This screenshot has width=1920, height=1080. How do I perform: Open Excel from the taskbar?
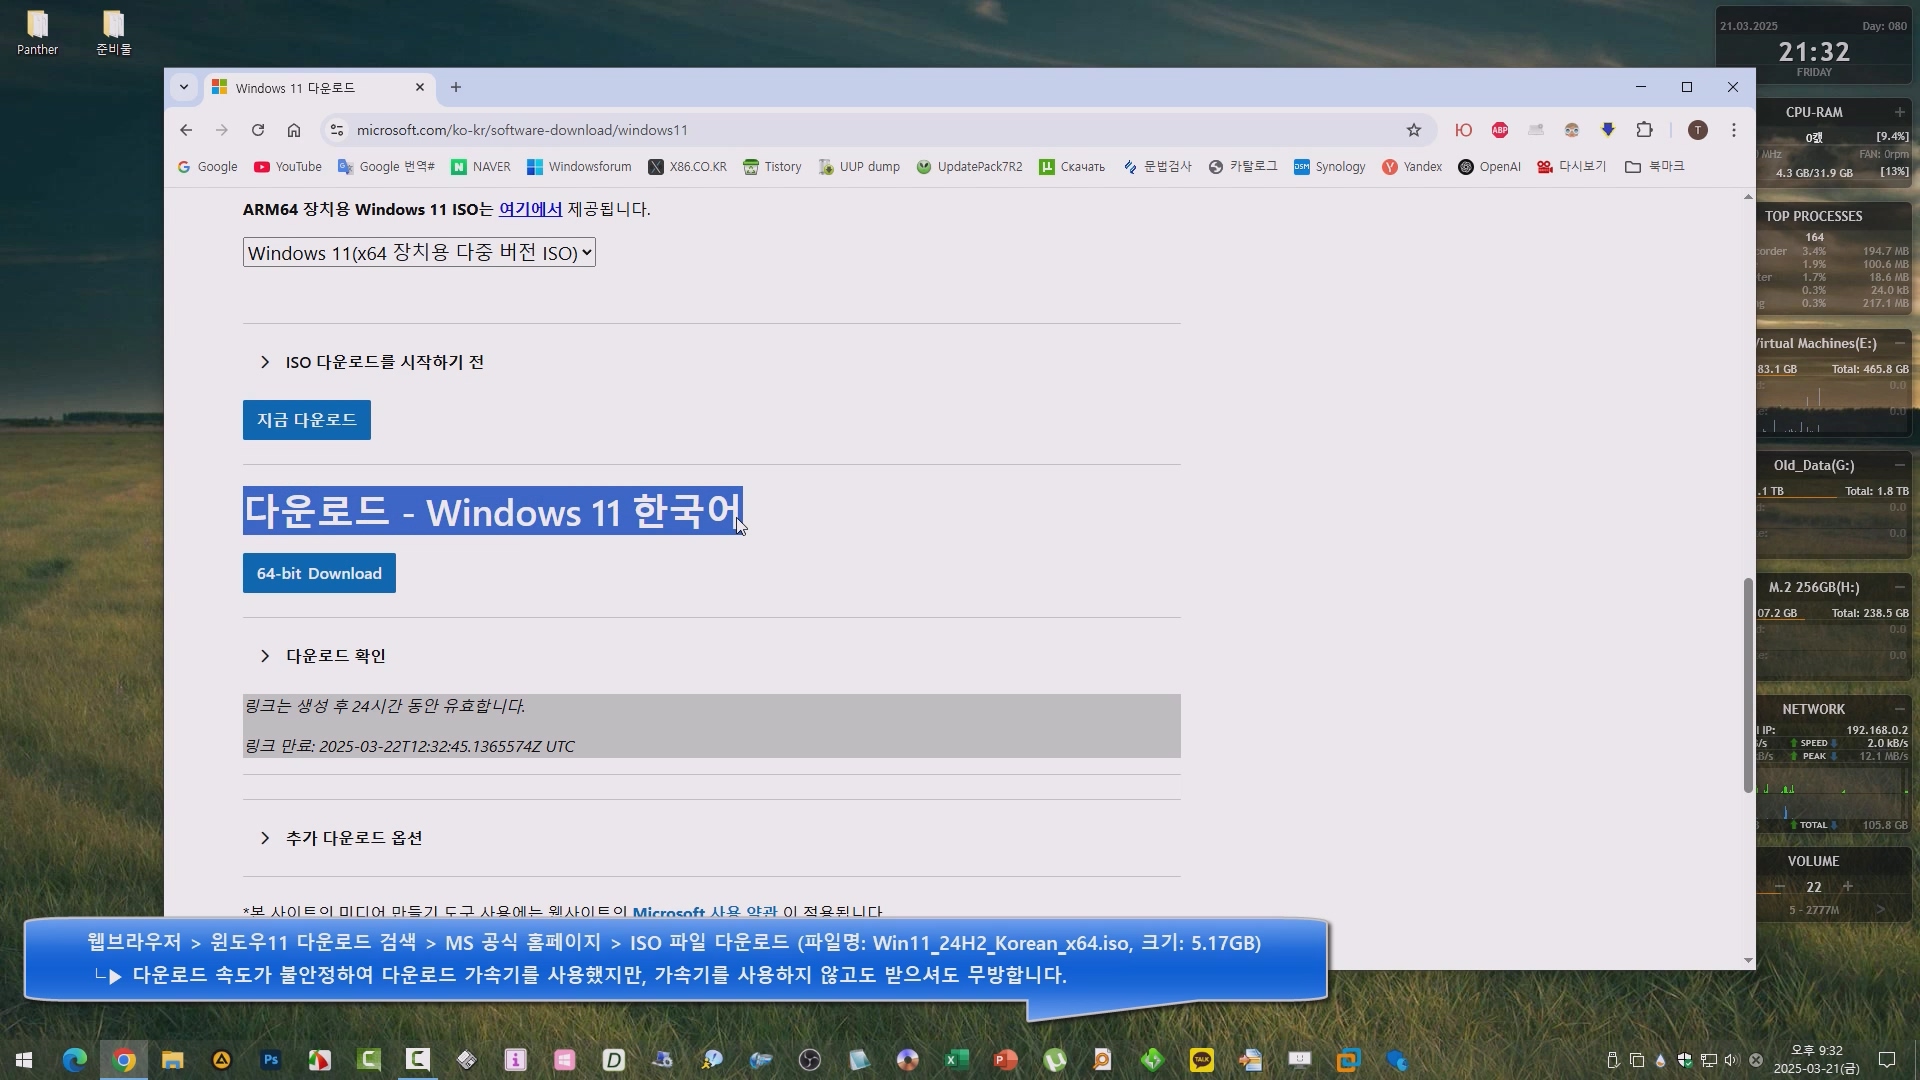point(957,1060)
